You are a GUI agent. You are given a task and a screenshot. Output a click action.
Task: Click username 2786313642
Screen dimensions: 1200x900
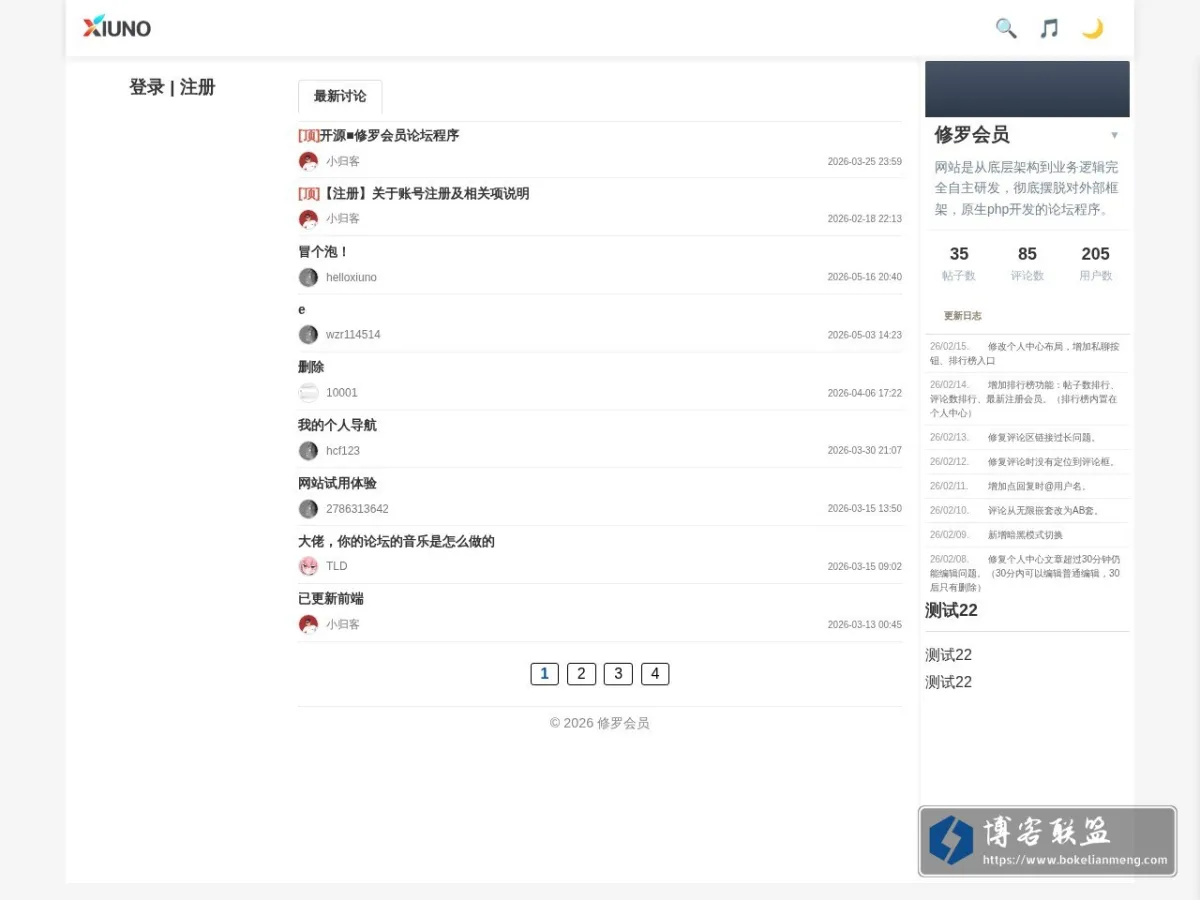coord(357,508)
